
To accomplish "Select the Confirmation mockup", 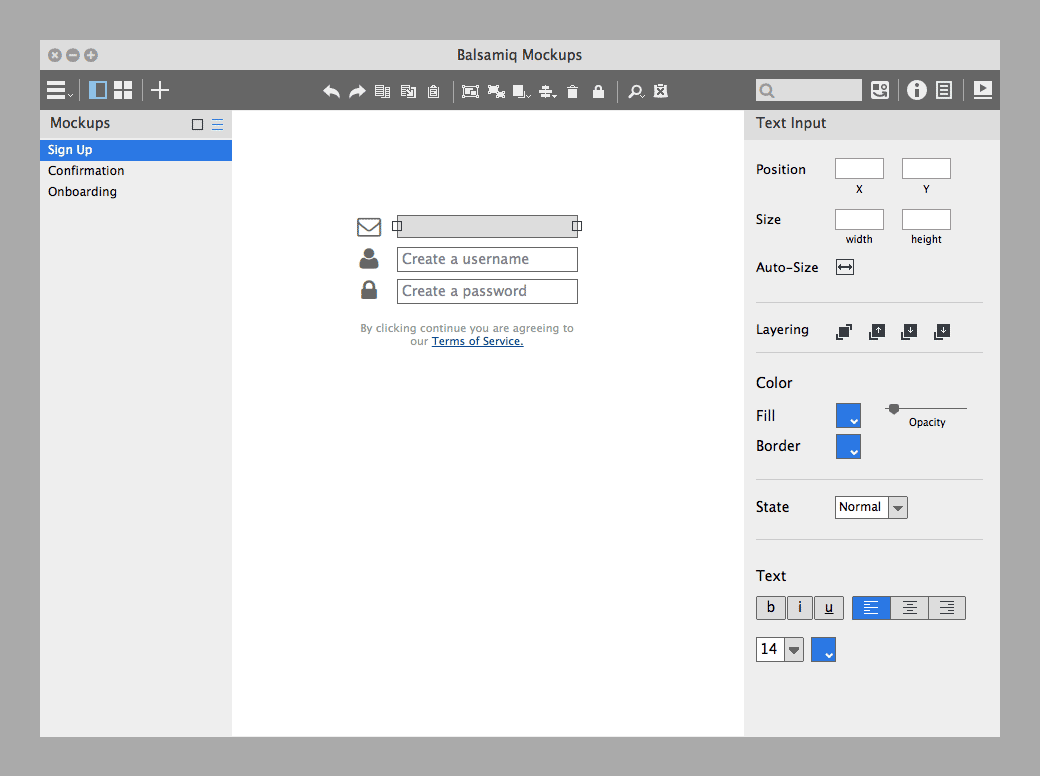I will tap(86, 170).
